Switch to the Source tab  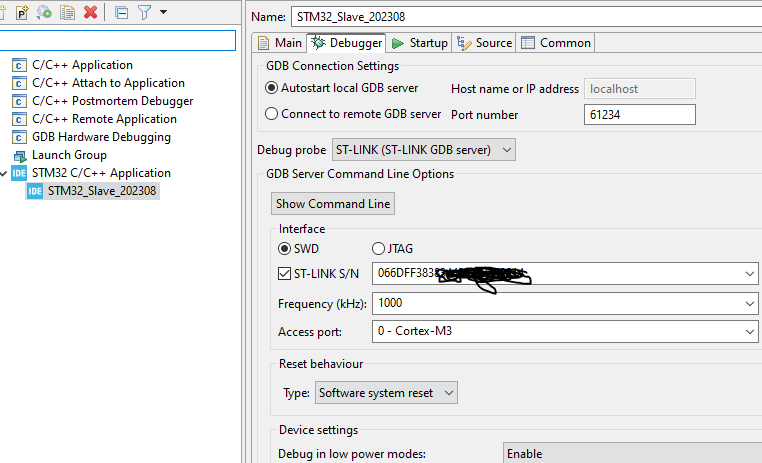click(485, 43)
